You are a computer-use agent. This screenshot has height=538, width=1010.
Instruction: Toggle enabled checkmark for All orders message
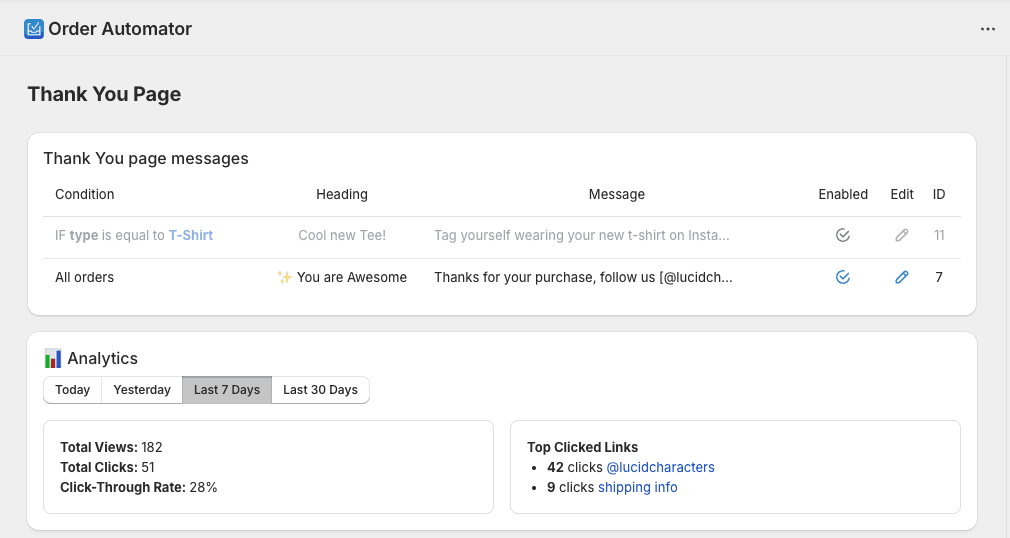(843, 277)
